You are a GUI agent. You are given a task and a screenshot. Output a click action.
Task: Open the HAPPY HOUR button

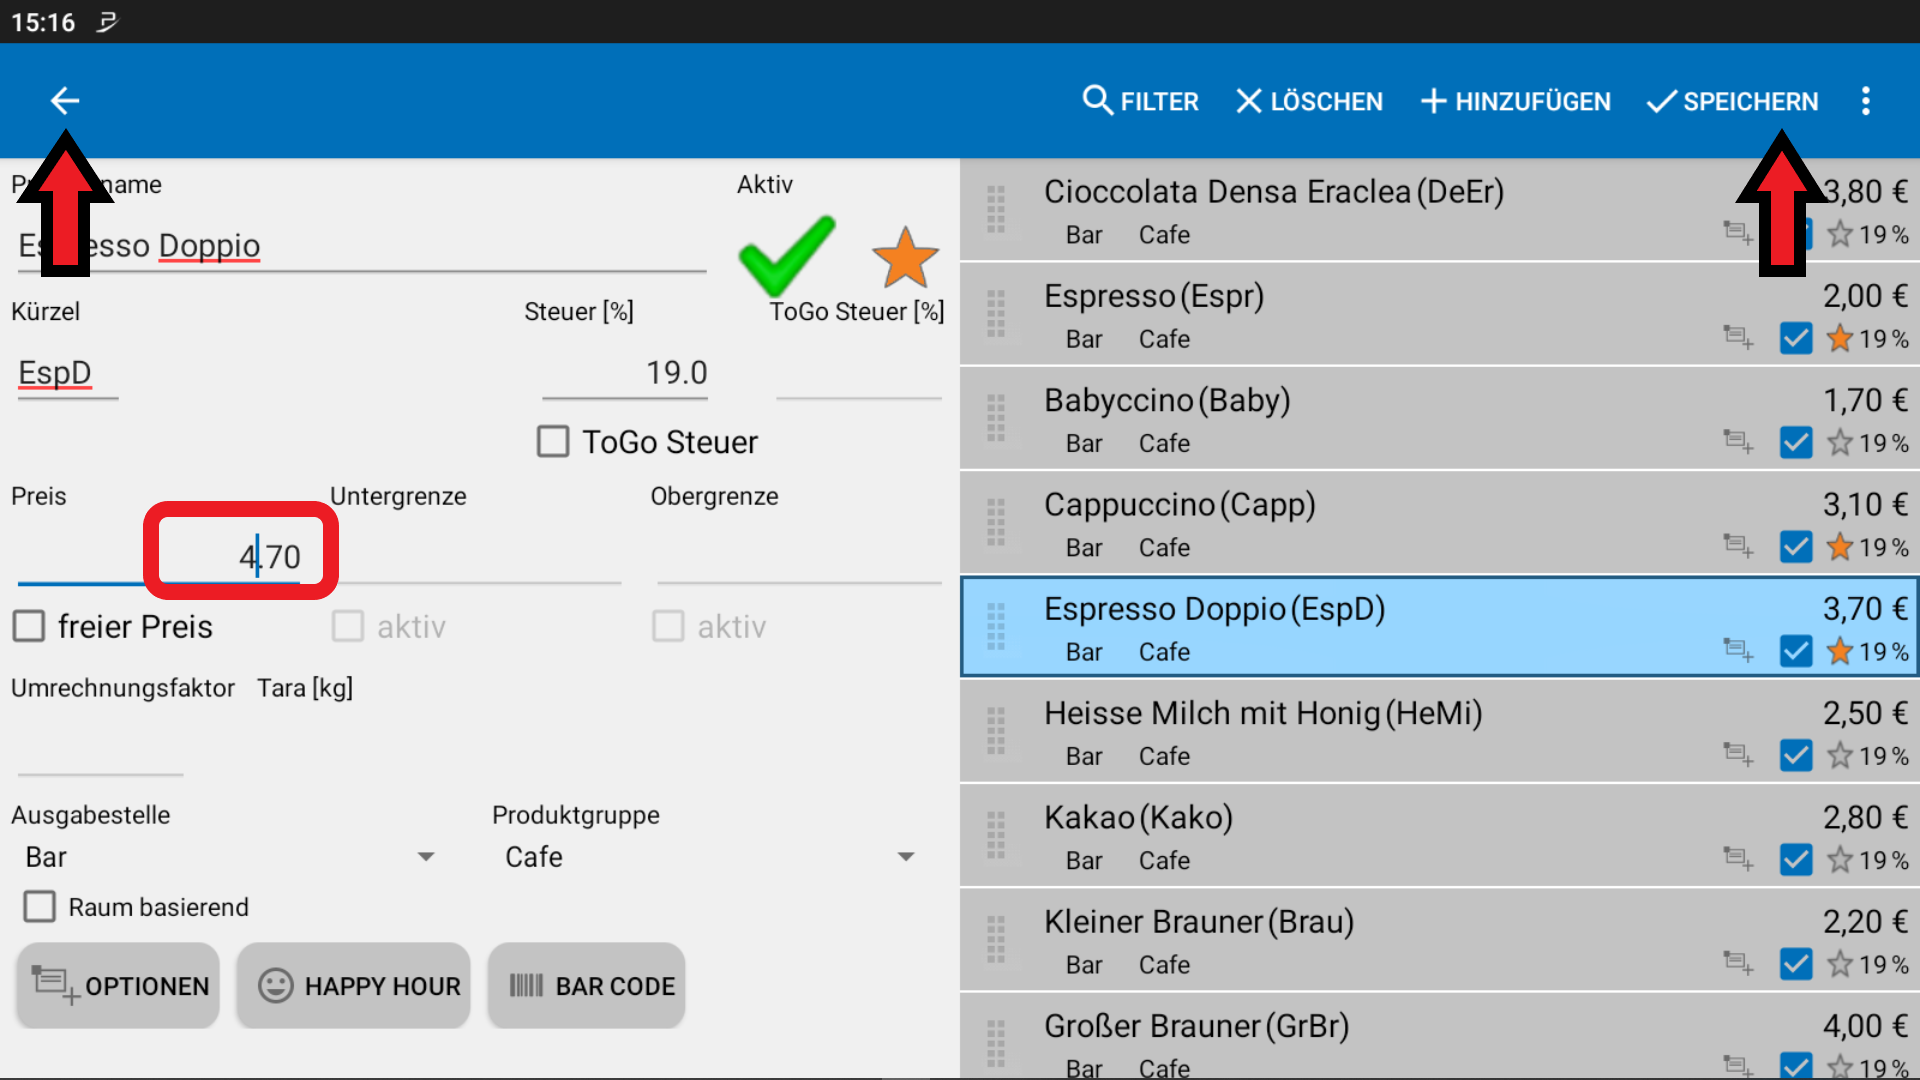[354, 986]
